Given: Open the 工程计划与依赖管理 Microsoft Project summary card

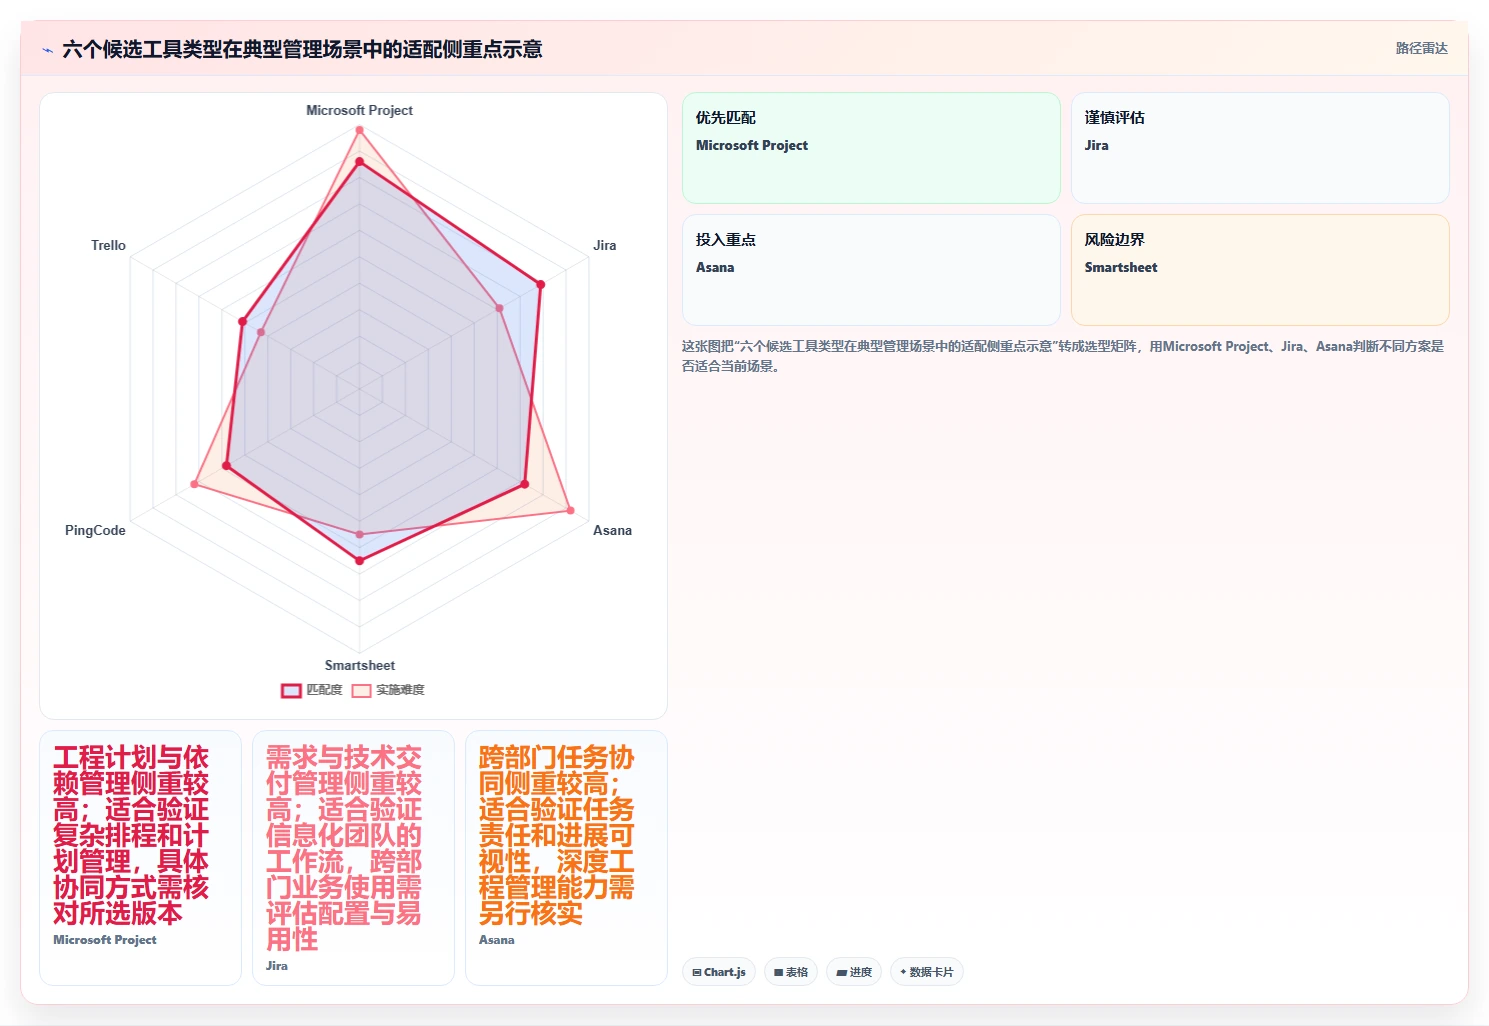Looking at the screenshot, I should [x=140, y=858].
